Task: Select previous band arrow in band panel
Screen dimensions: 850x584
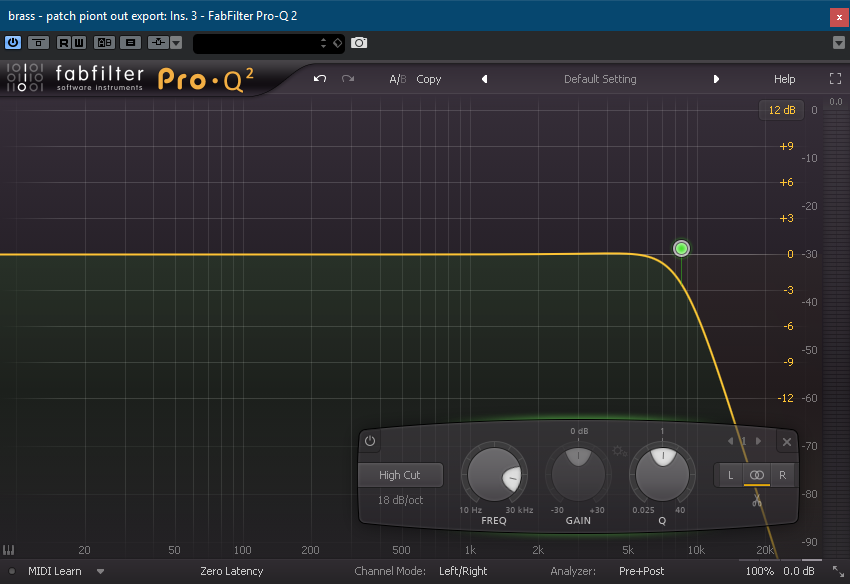Action: pyautogui.click(x=730, y=441)
